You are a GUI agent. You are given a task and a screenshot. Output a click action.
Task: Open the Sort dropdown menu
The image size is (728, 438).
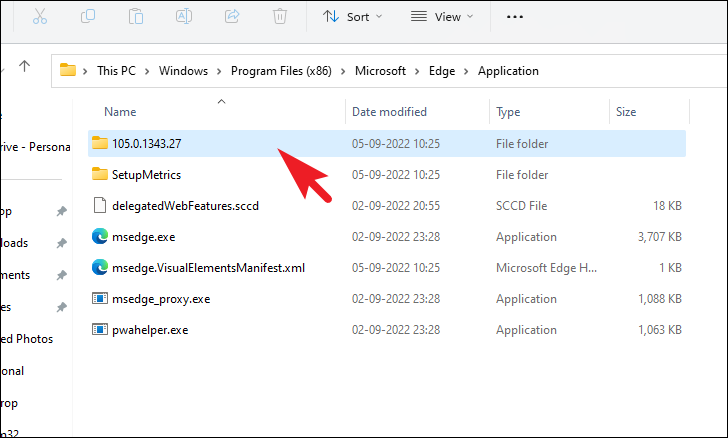[x=352, y=17]
